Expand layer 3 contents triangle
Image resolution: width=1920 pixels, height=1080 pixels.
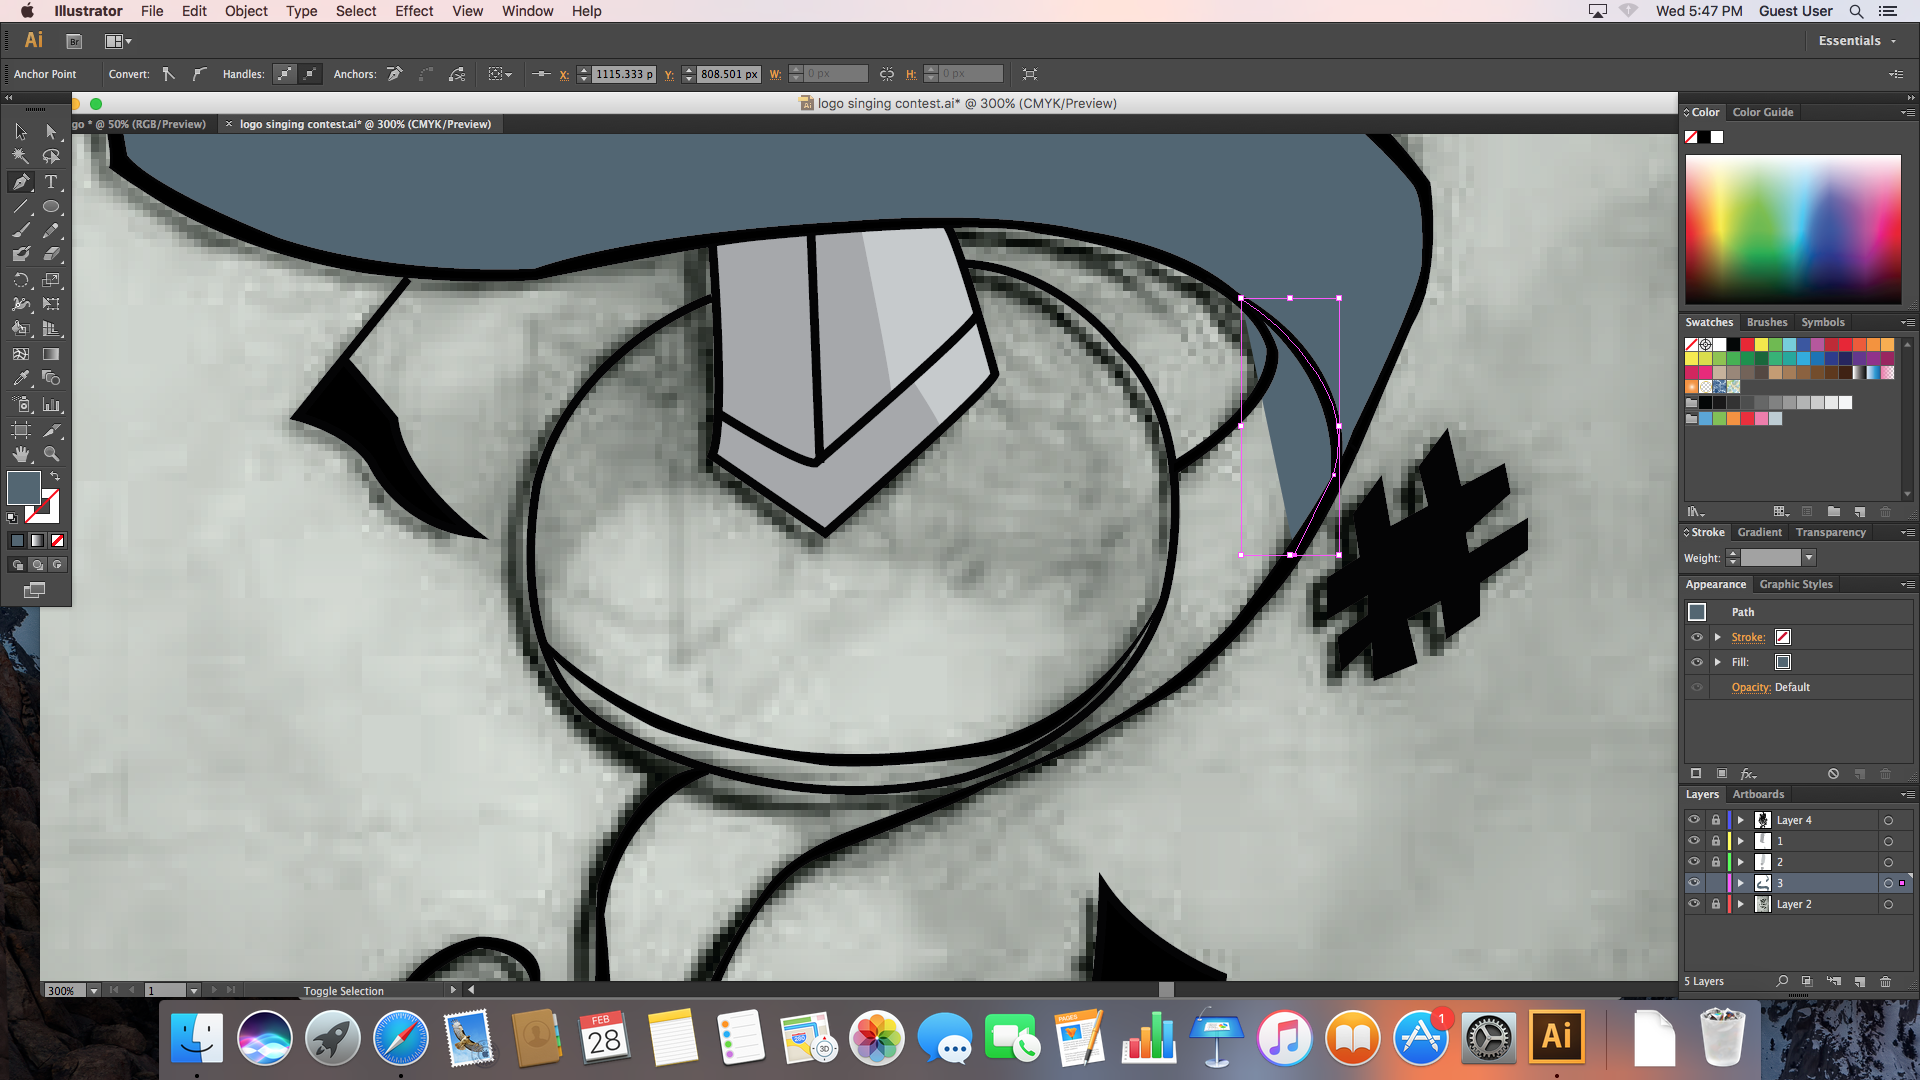pyautogui.click(x=1741, y=883)
